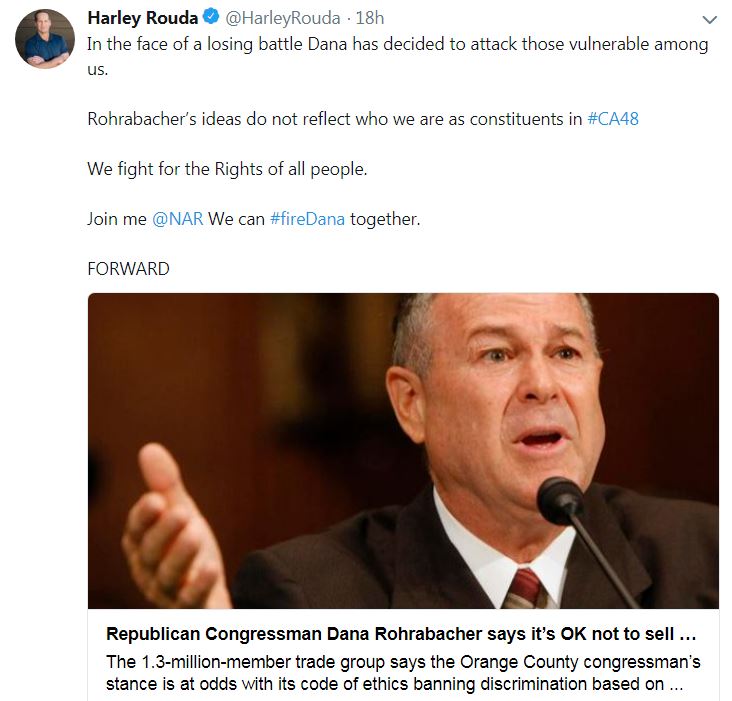Open the @NAR mention
The image size is (732, 701).
coord(178,219)
